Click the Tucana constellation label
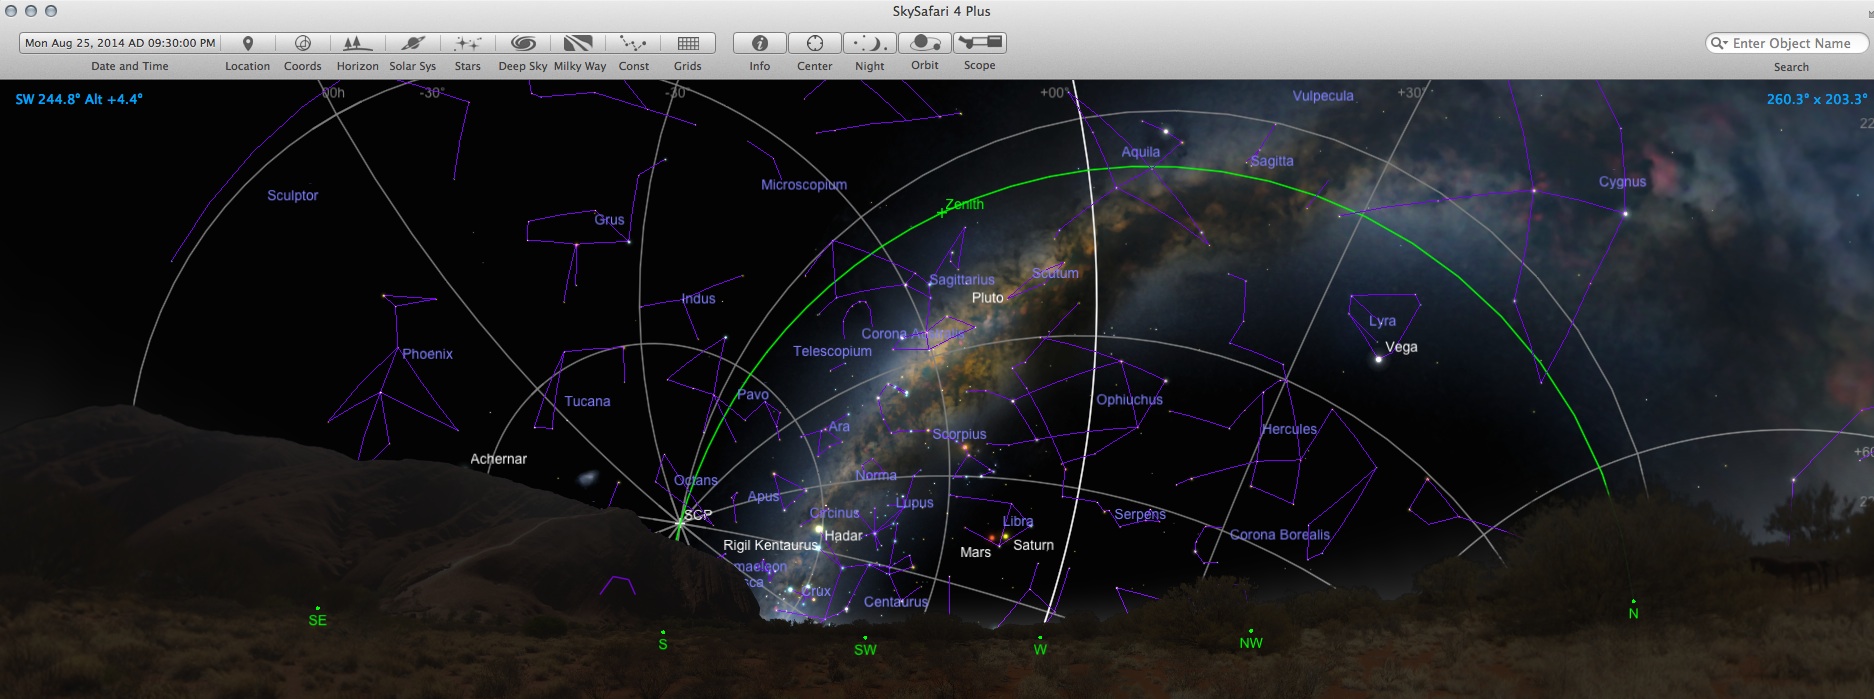The height and width of the screenshot is (699, 1874). [x=587, y=401]
